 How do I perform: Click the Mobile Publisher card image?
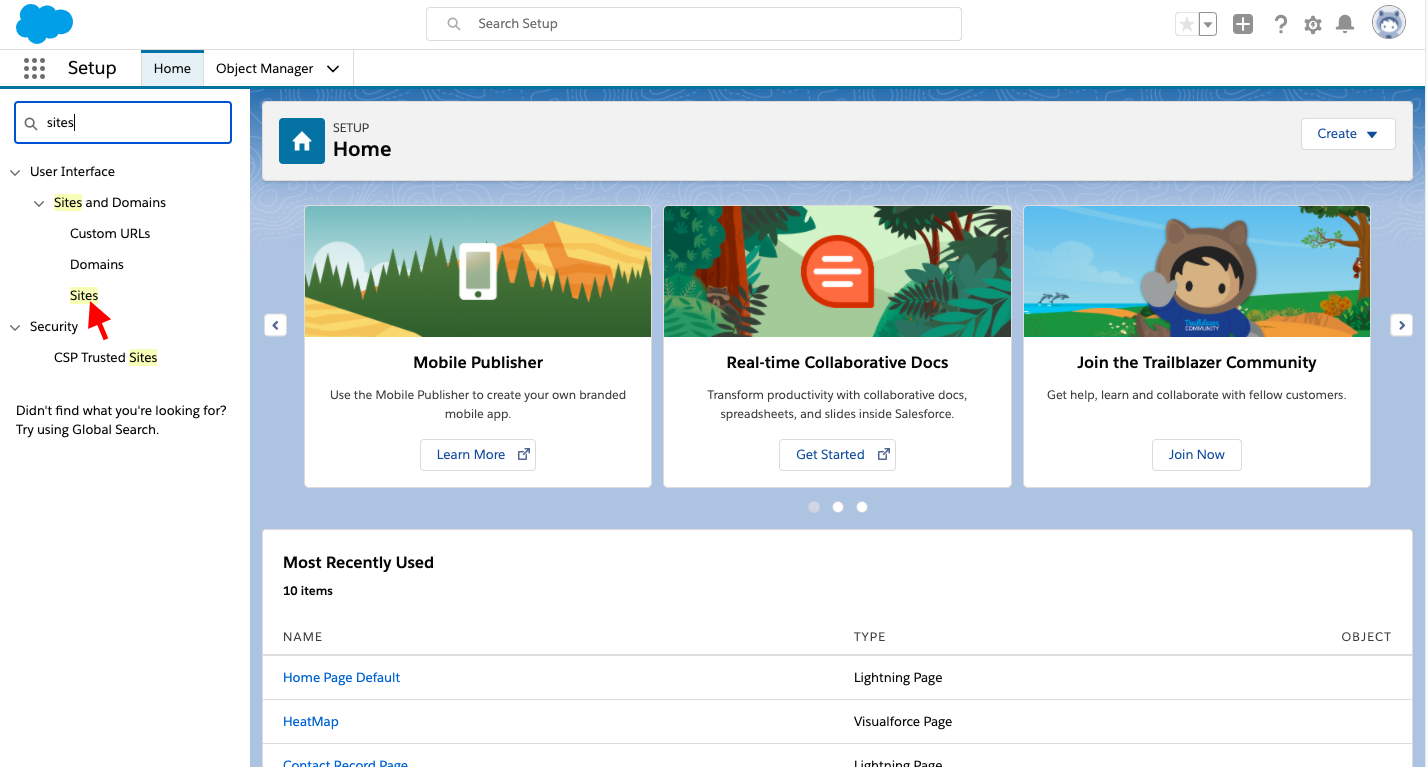click(478, 272)
